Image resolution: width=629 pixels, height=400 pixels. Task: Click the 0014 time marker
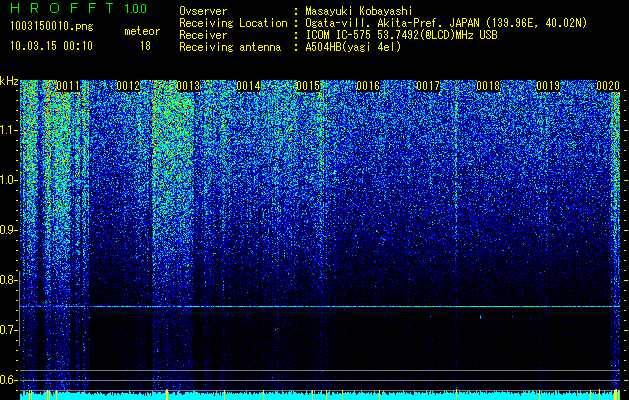248,86
